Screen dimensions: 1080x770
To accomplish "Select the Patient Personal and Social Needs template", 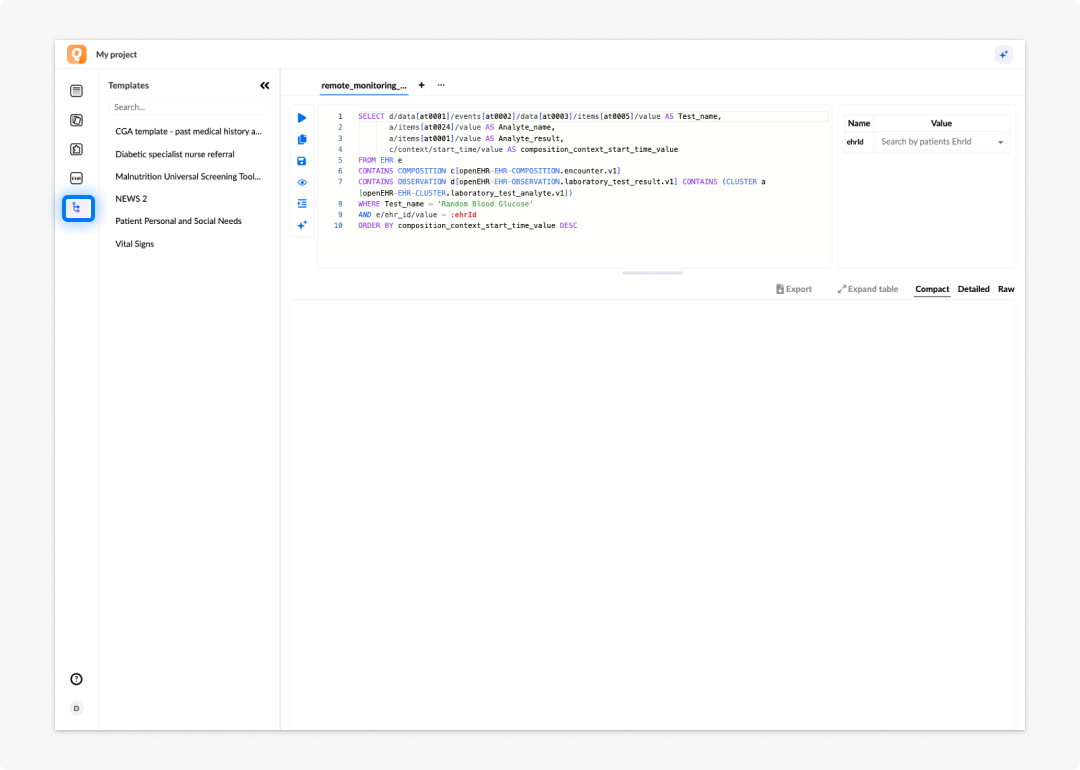I will click(178, 221).
